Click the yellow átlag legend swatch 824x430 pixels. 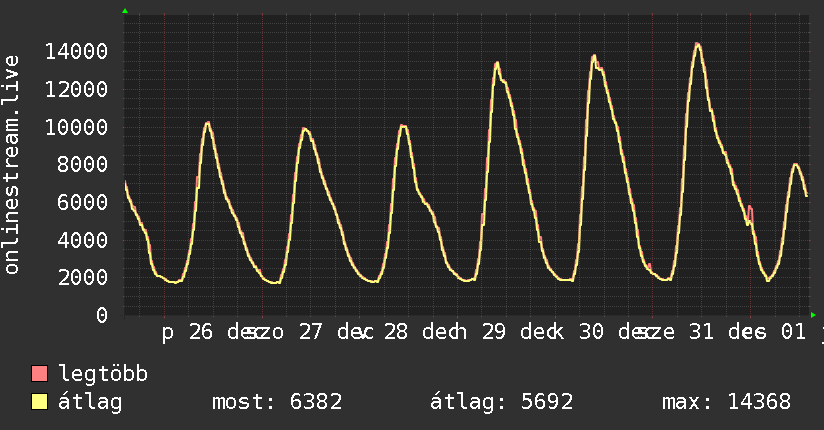[x=39, y=402]
